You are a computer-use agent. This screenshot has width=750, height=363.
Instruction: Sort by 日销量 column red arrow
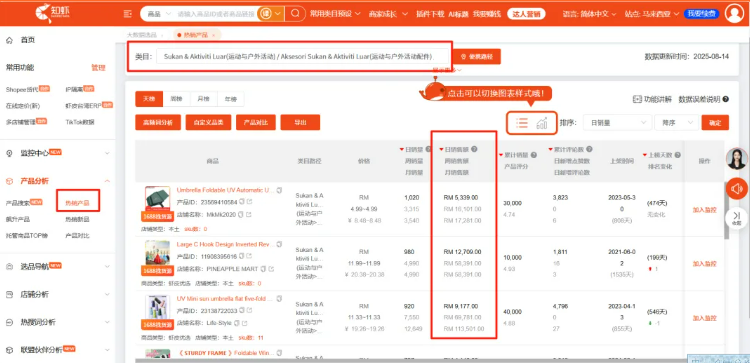coord(401,149)
